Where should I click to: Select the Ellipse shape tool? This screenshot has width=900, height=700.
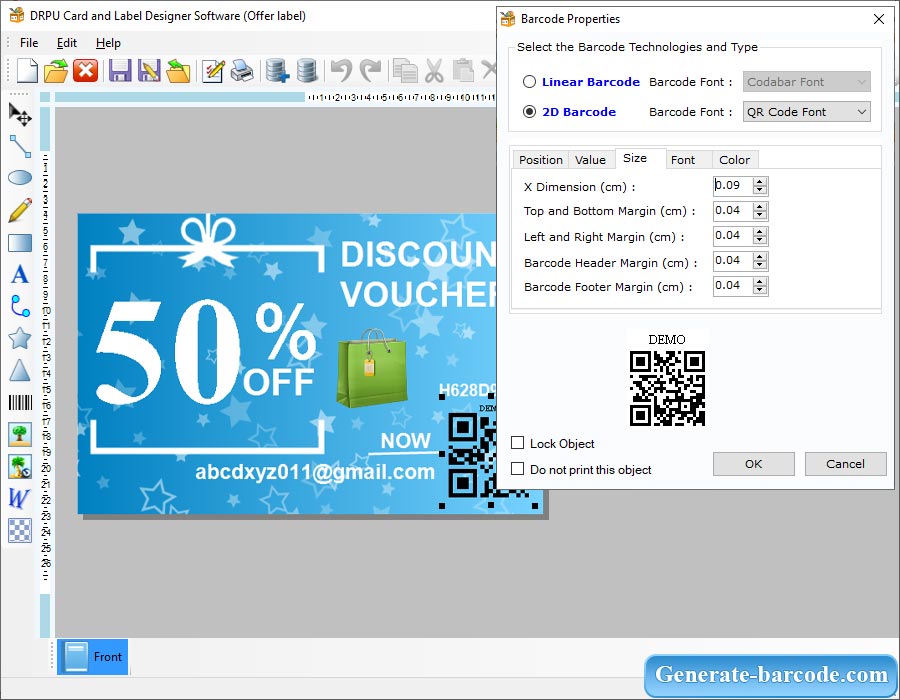pos(20,178)
